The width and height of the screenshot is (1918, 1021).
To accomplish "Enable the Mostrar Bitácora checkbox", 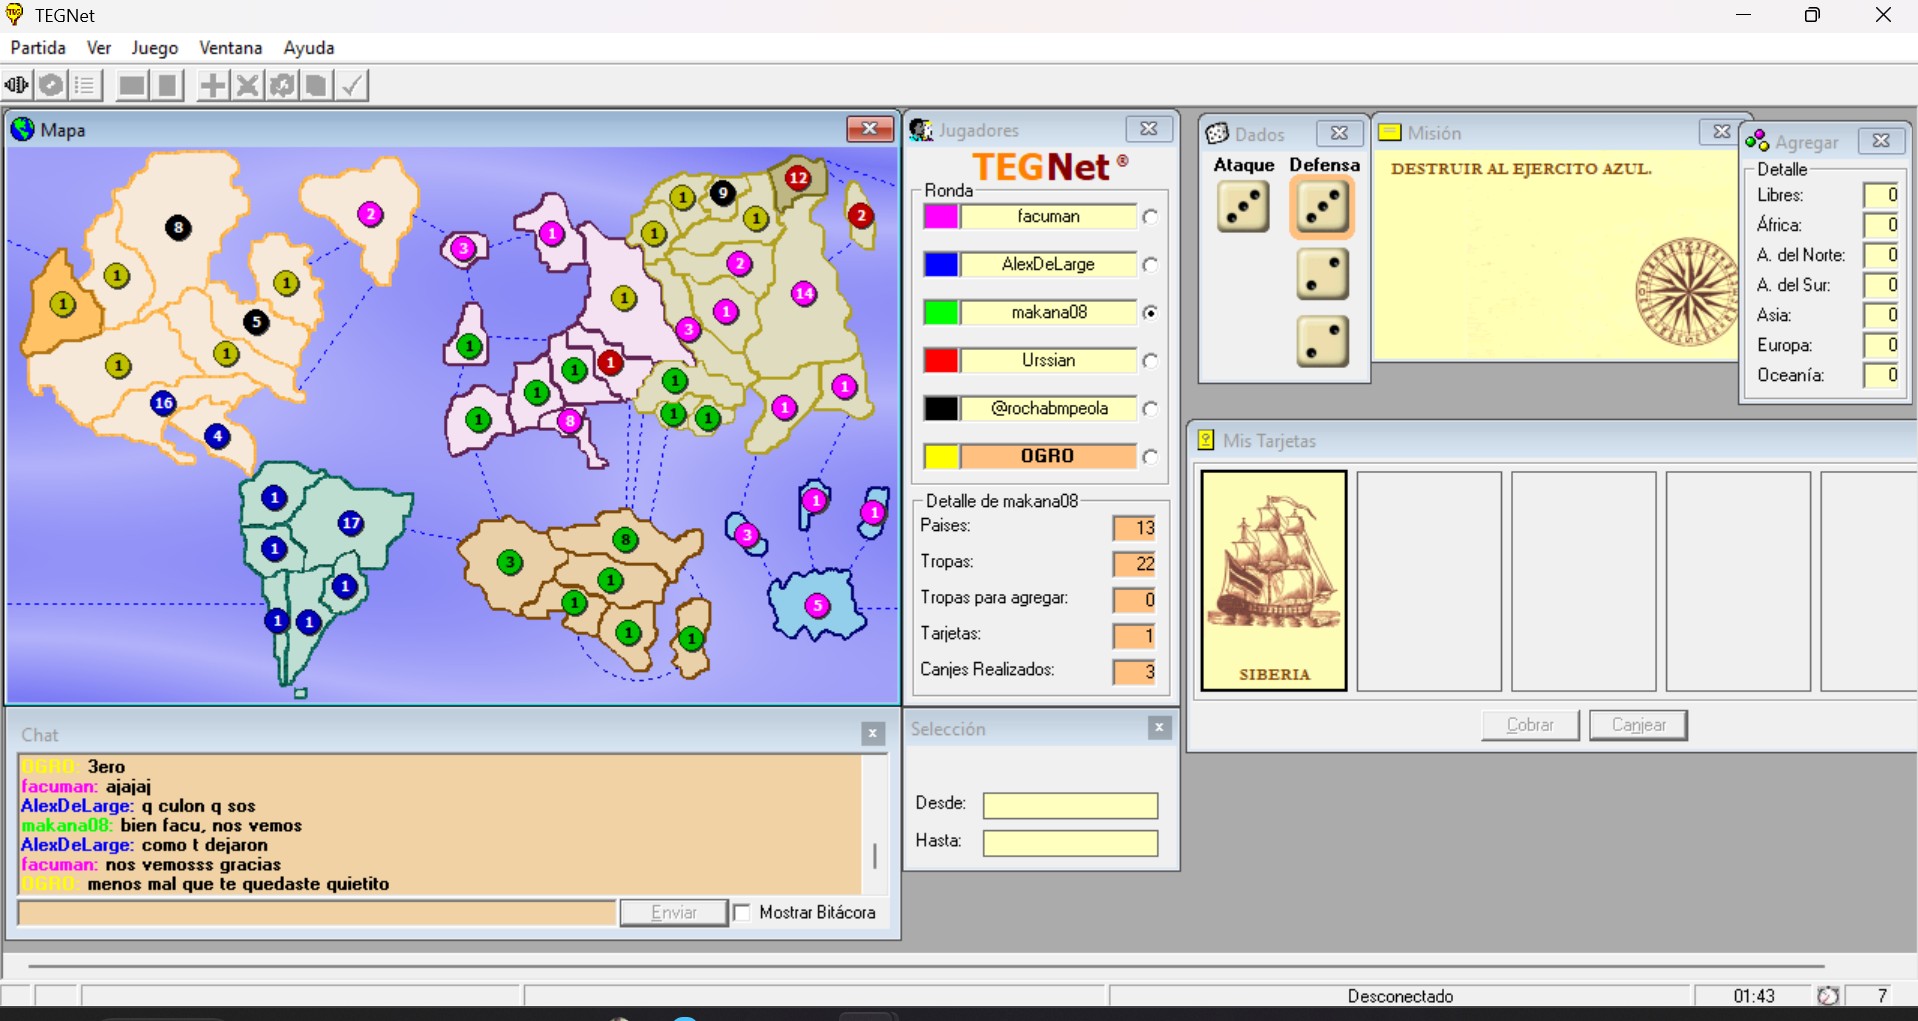I will 742,913.
